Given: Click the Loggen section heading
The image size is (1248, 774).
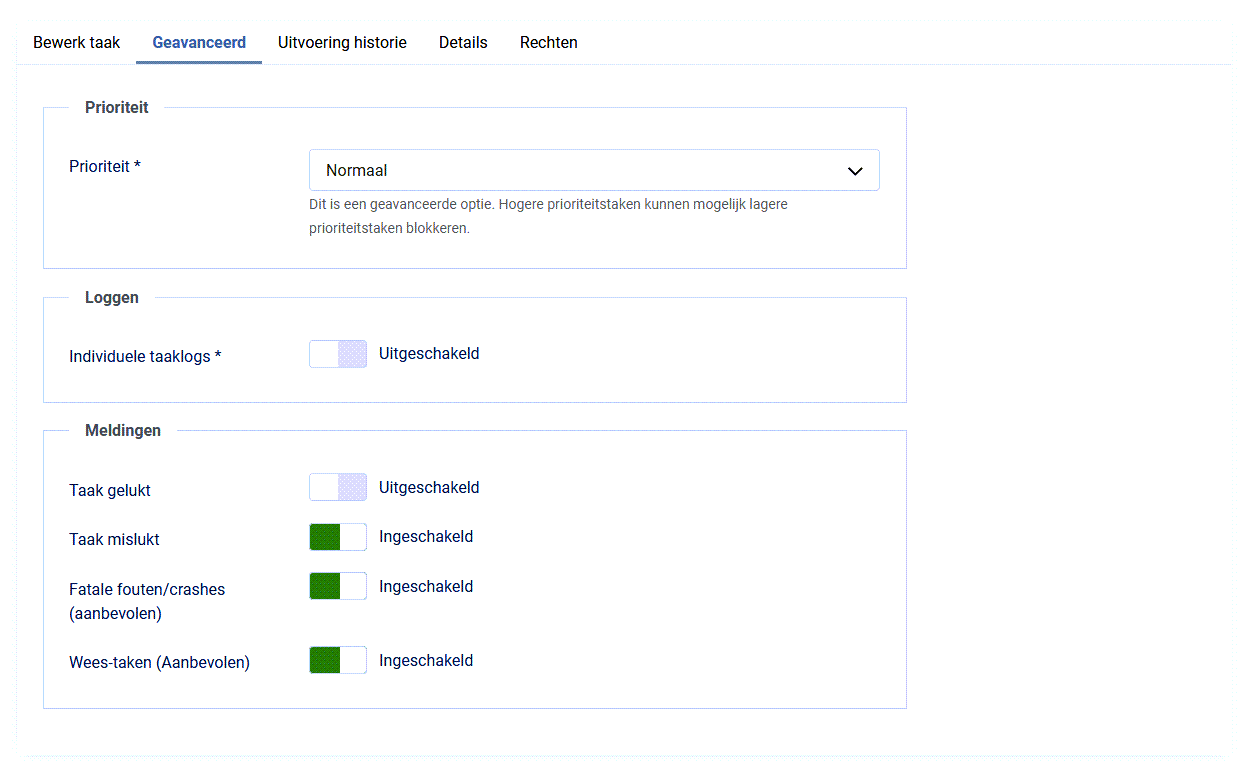Looking at the screenshot, I should (112, 297).
